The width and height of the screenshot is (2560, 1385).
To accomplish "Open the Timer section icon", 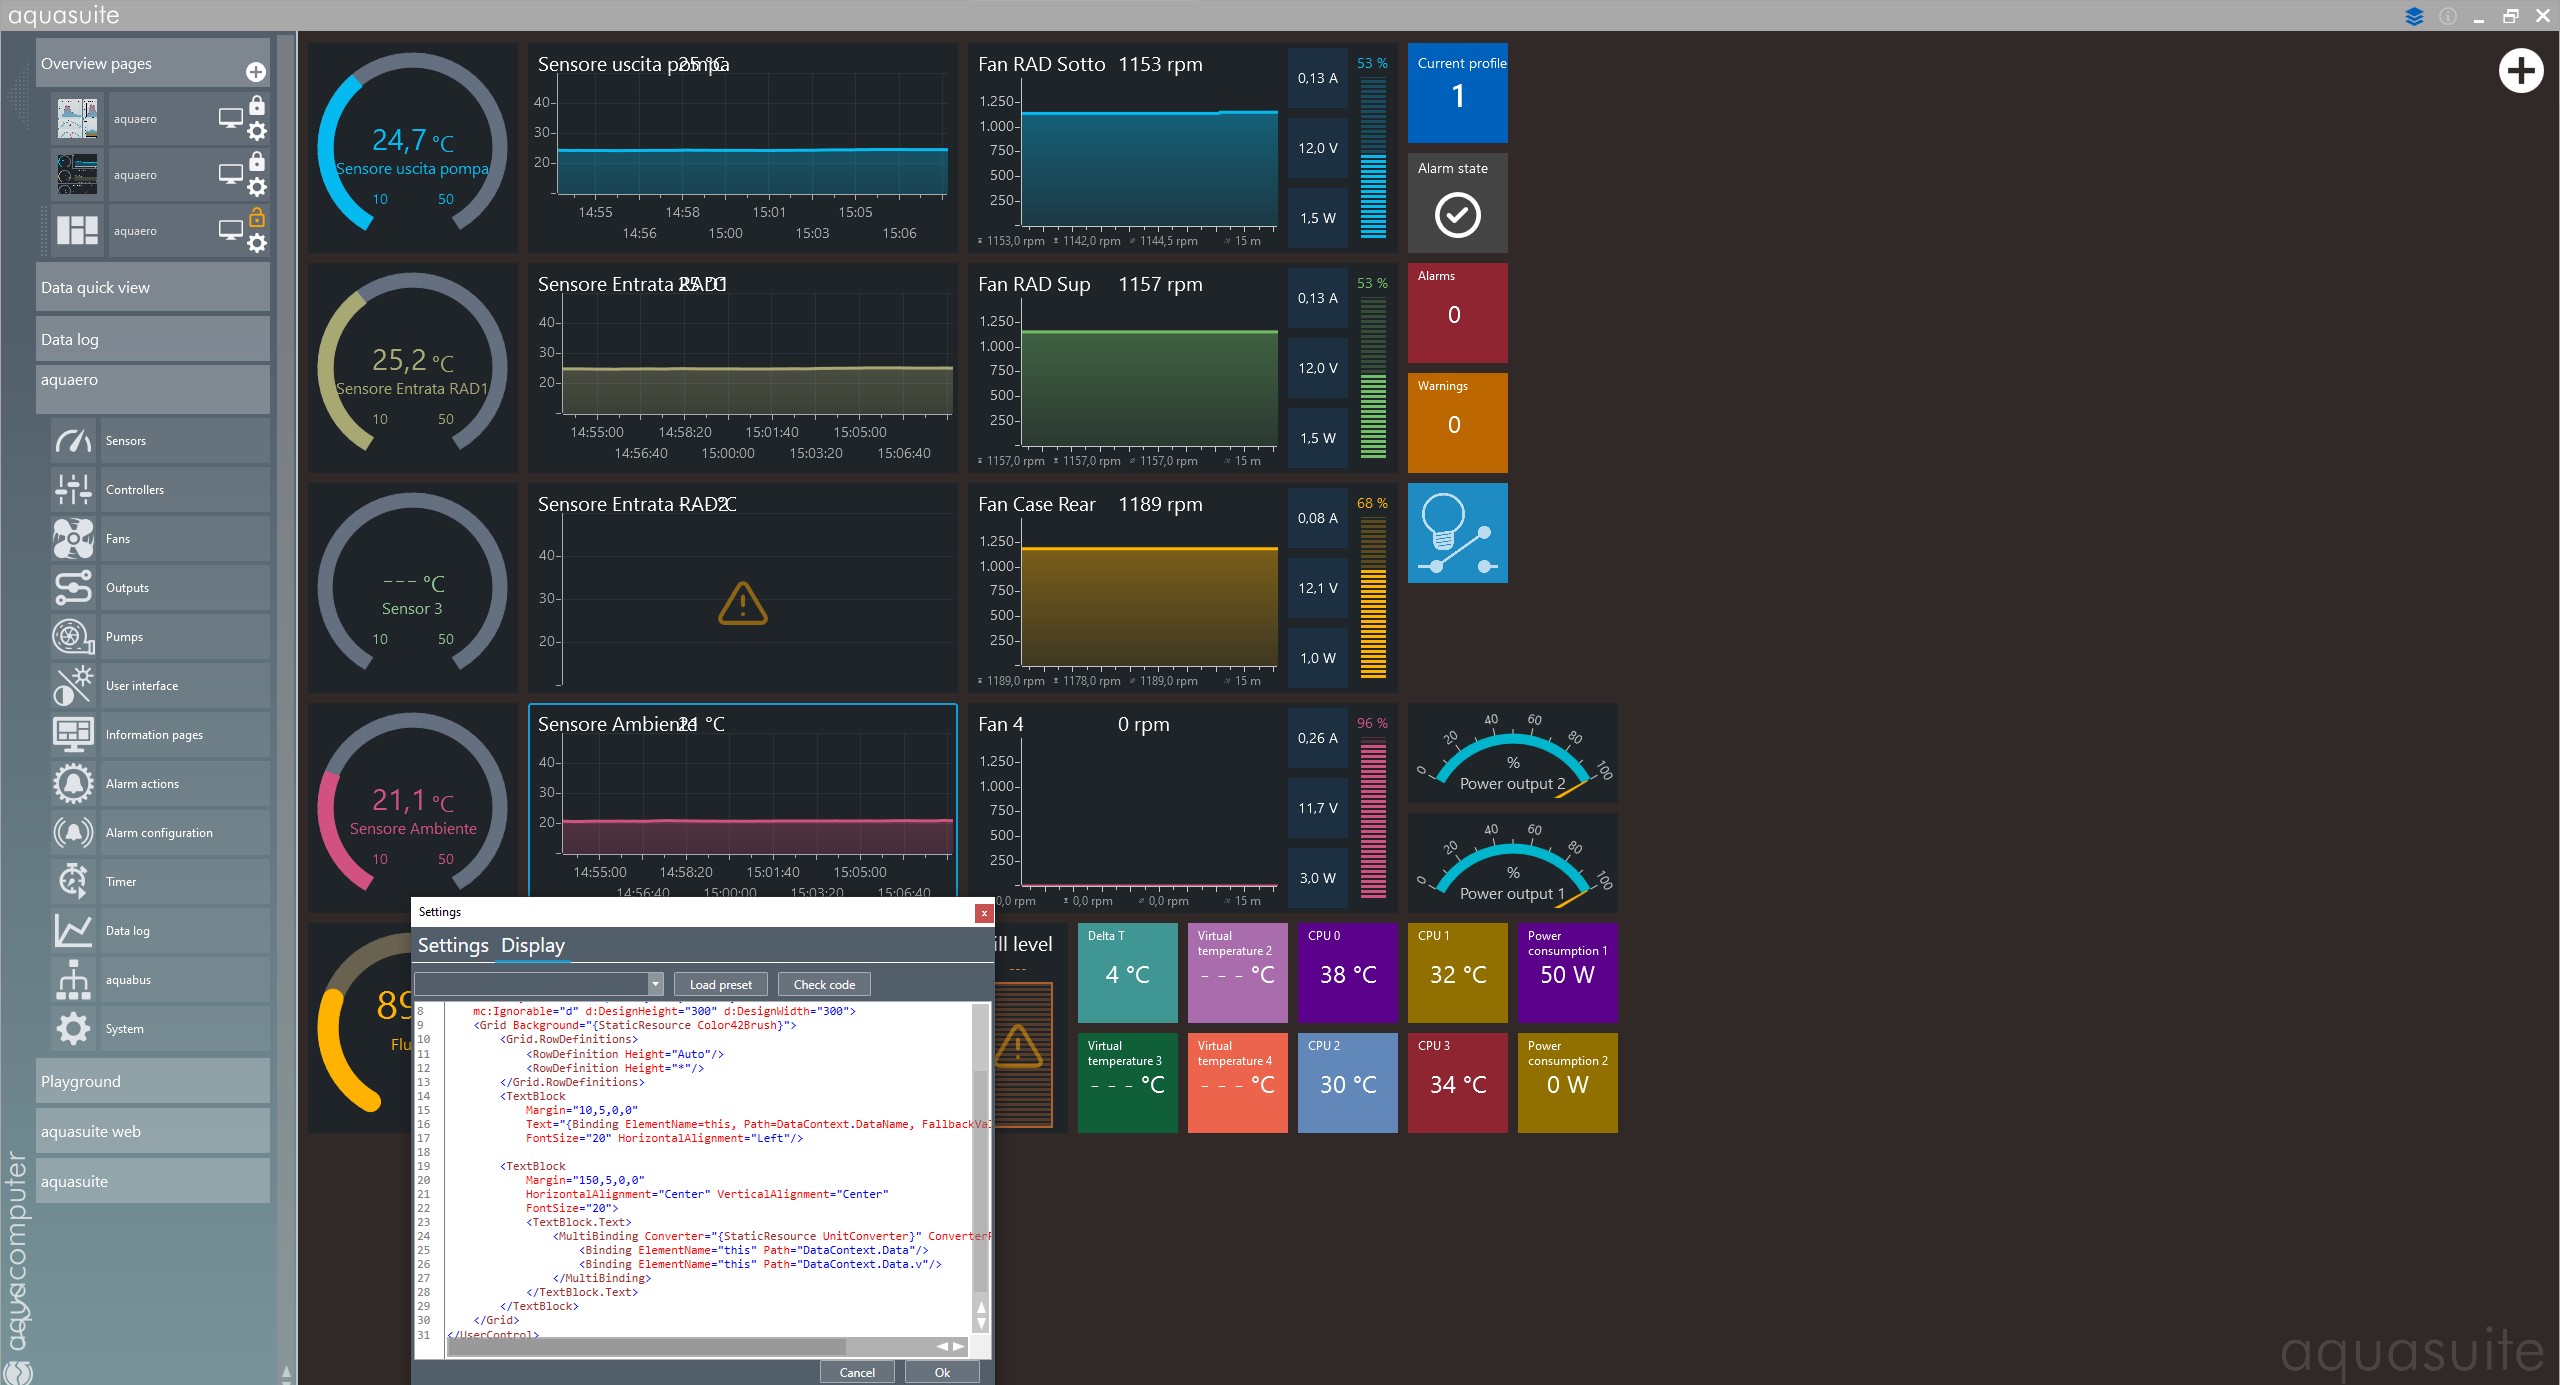I will (x=73, y=882).
